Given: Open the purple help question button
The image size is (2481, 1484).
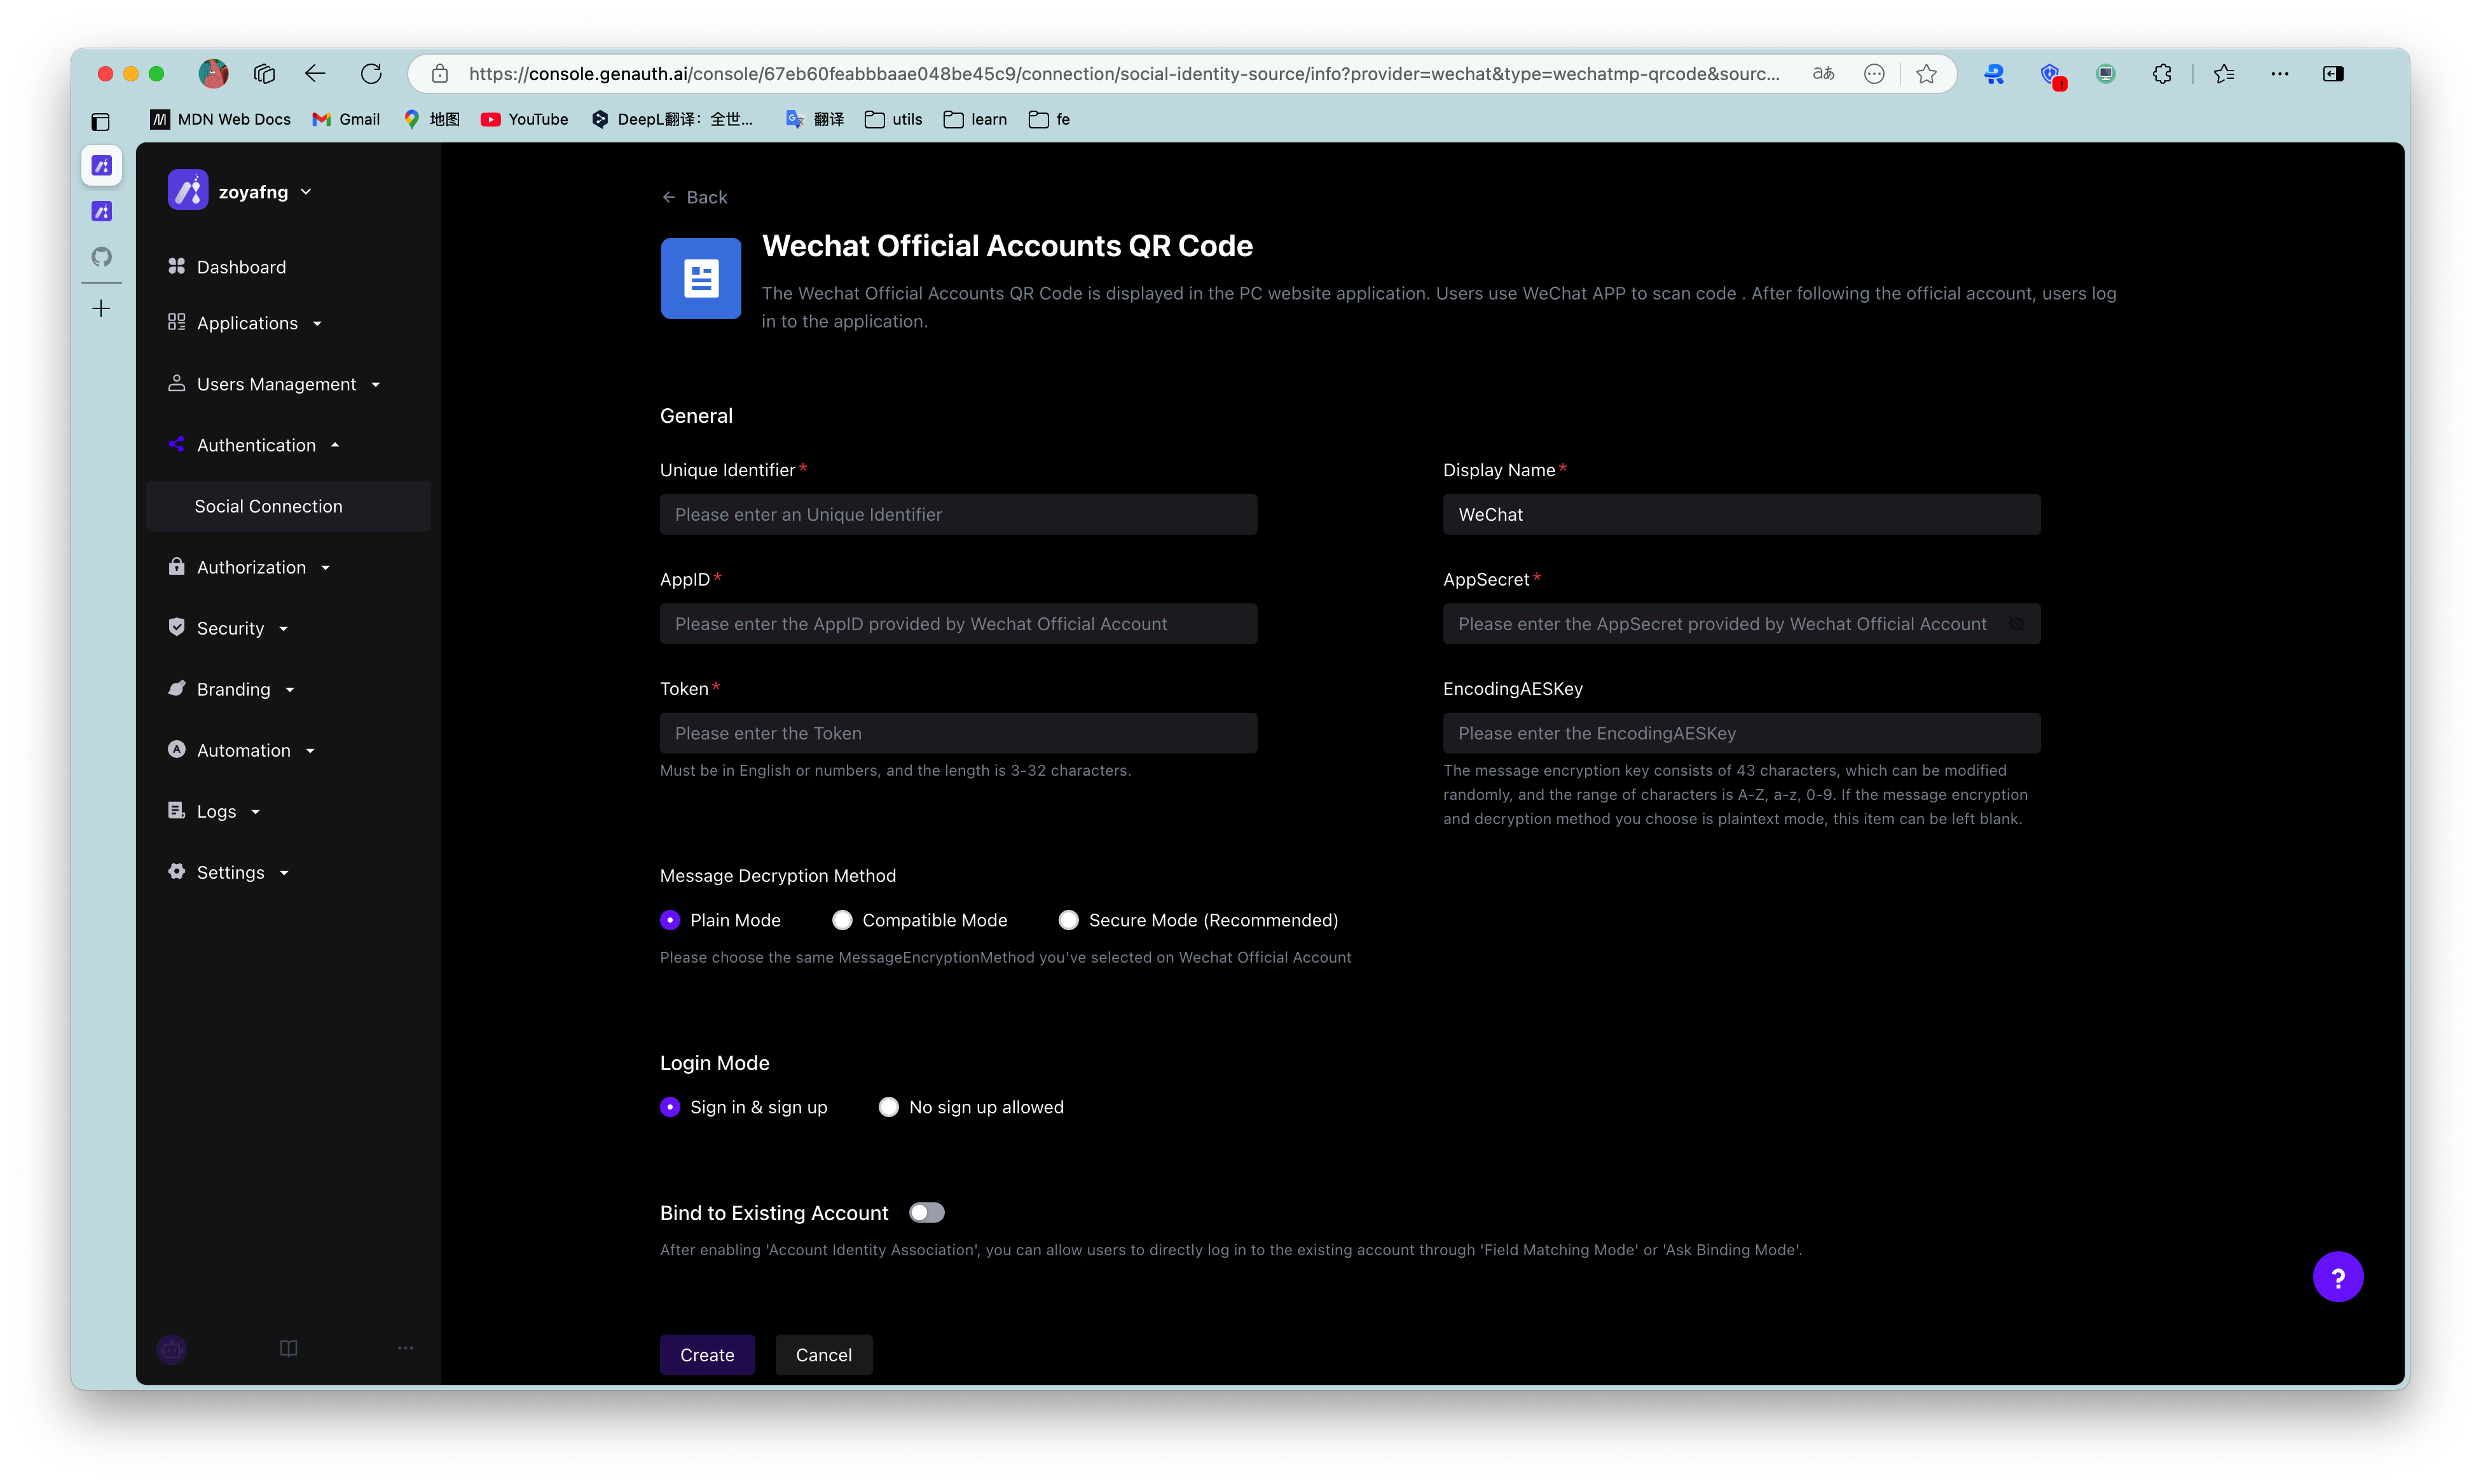Looking at the screenshot, I should tap(2337, 1277).
